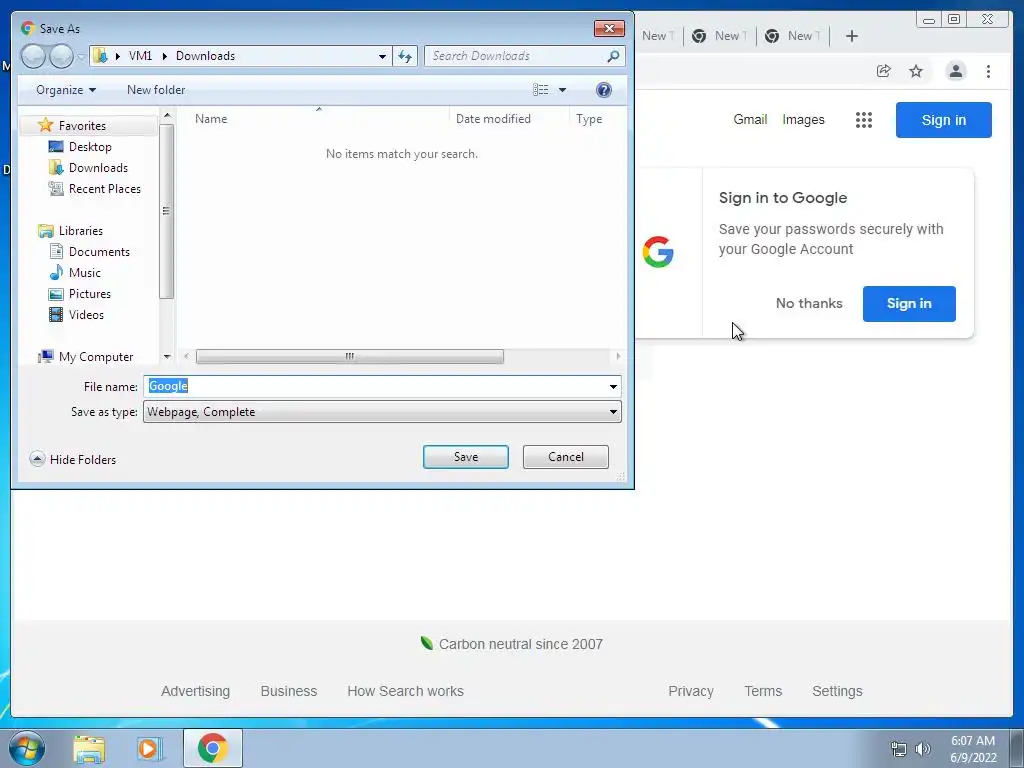This screenshot has height=768, width=1024.
Task: Open Chrome's three-dot menu
Action: click(988, 71)
